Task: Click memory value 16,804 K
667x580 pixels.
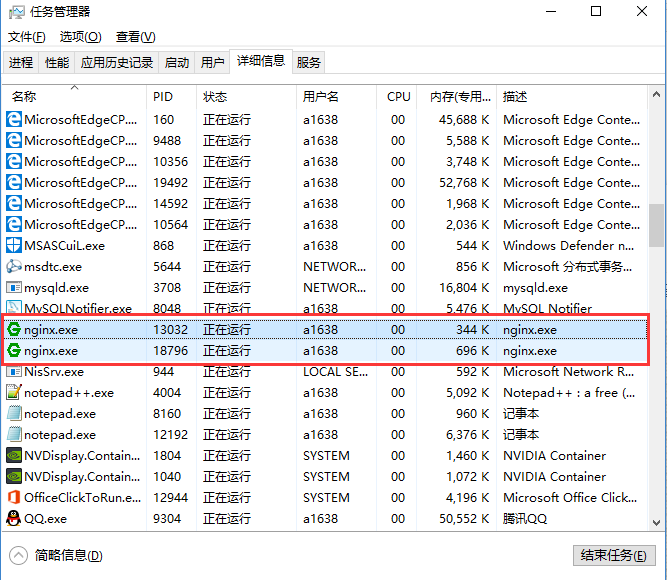Action: (x=464, y=288)
